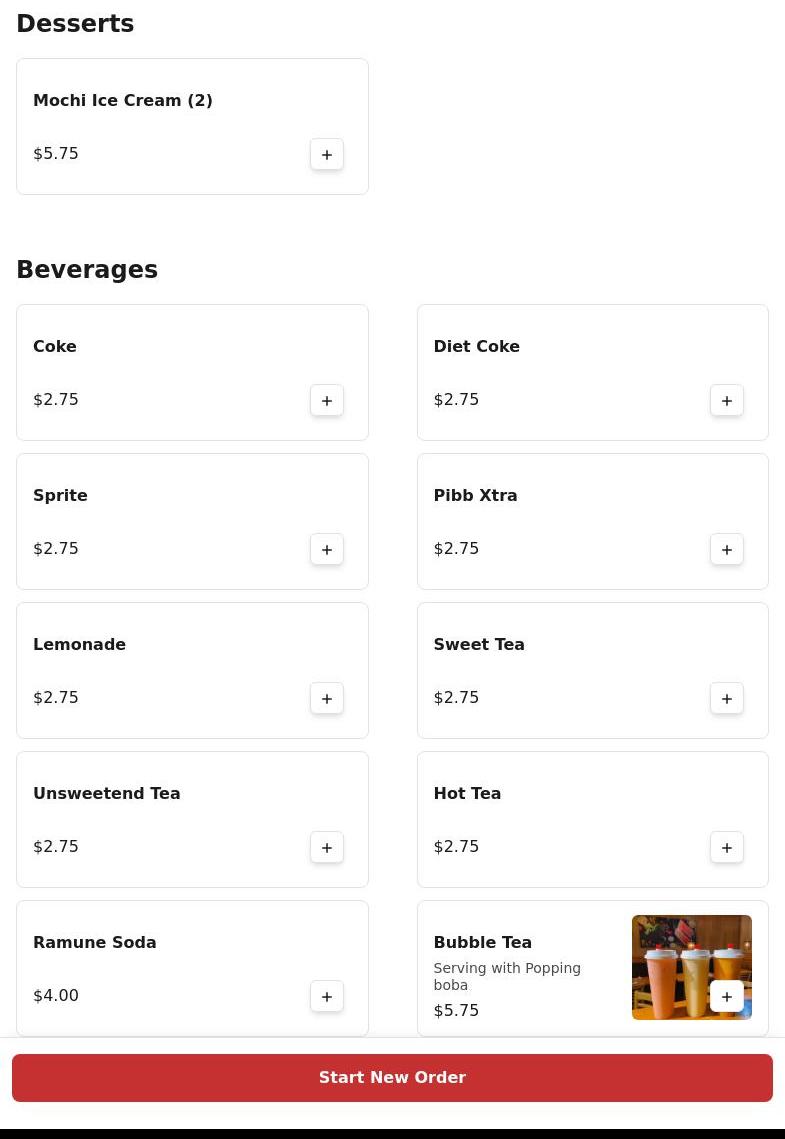Open the Bubble Tea item title
The width and height of the screenshot is (785, 1139).
(x=483, y=942)
